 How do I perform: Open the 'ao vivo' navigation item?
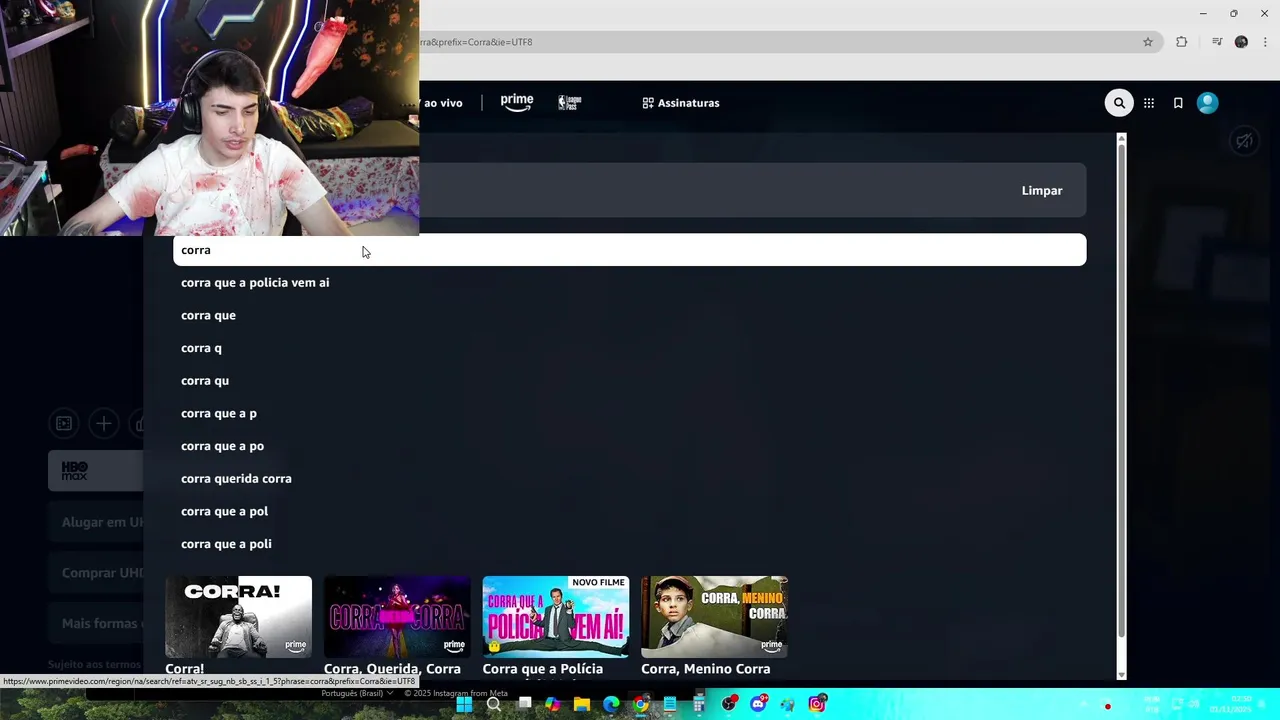point(443,103)
